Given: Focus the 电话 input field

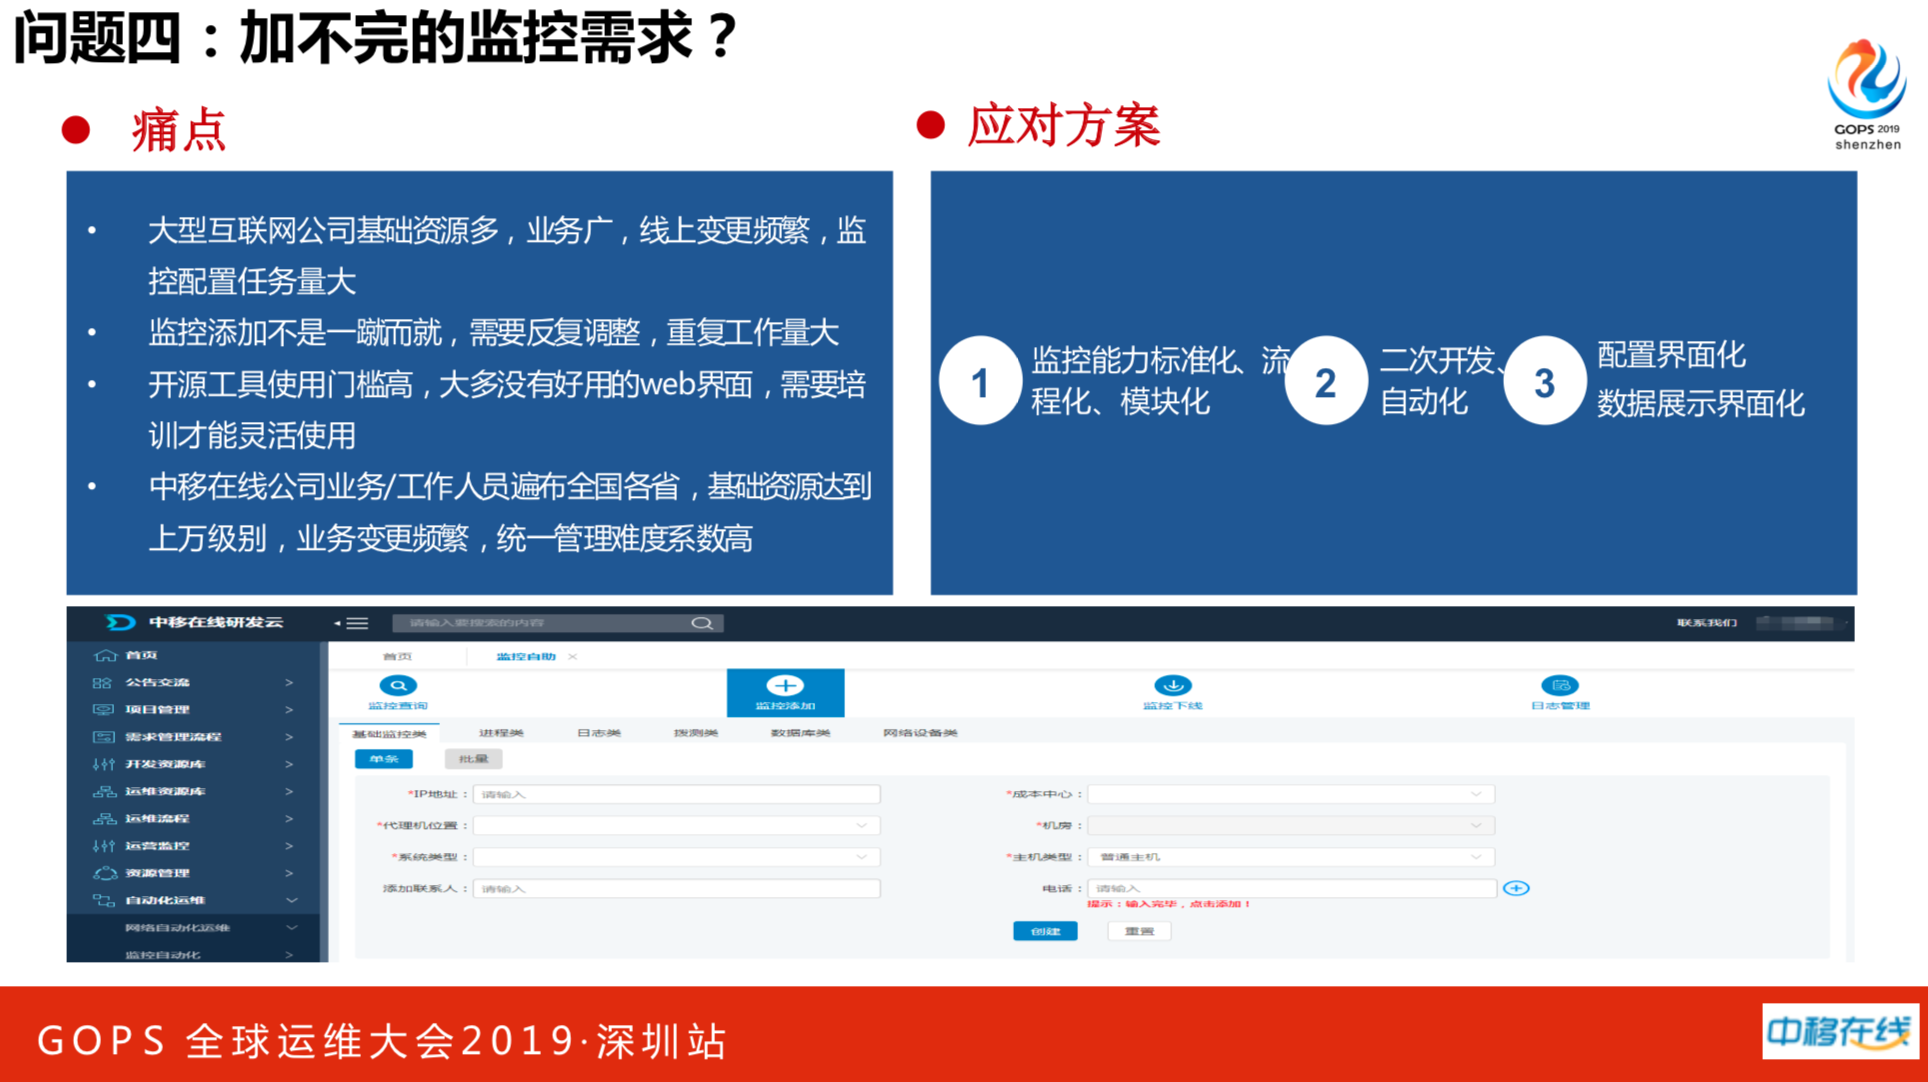Looking at the screenshot, I should pyautogui.click(x=1291, y=888).
